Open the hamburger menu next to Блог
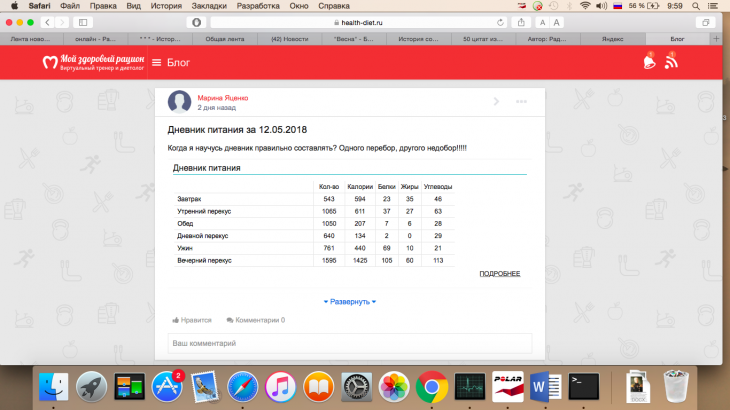Viewport: 730px width, 410px height. pos(156,64)
